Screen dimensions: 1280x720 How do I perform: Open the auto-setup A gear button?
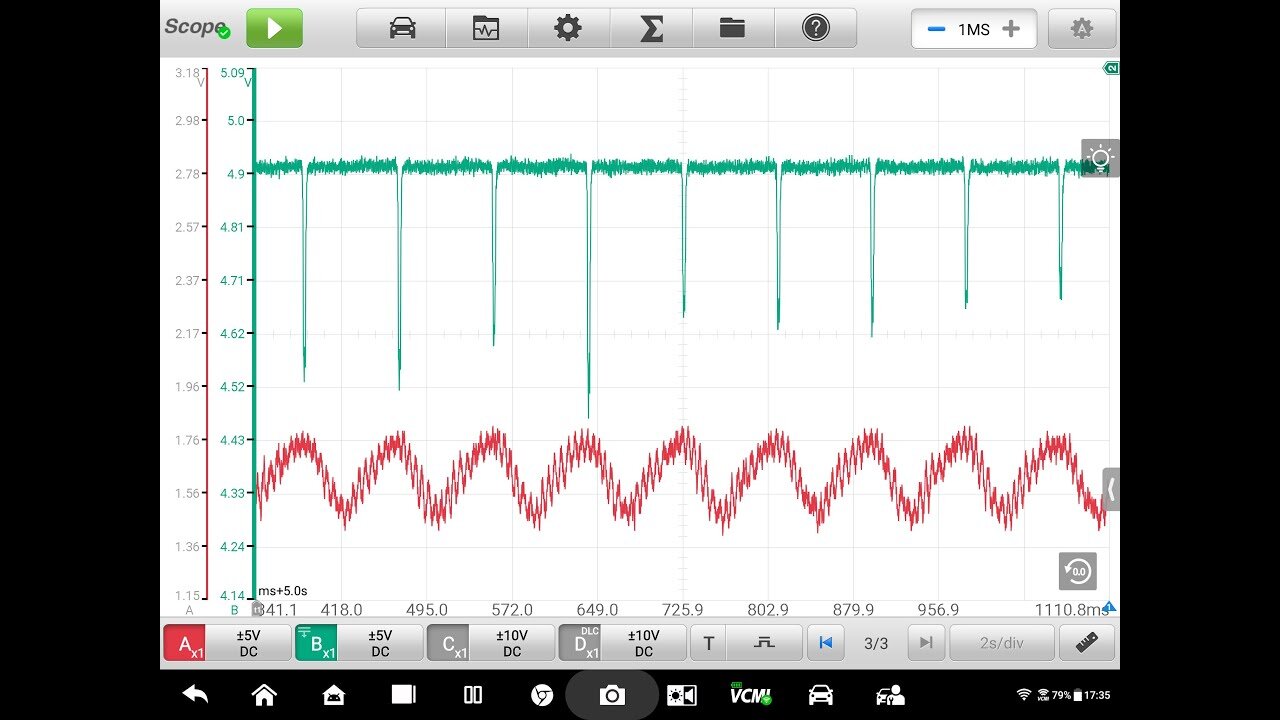point(1082,29)
